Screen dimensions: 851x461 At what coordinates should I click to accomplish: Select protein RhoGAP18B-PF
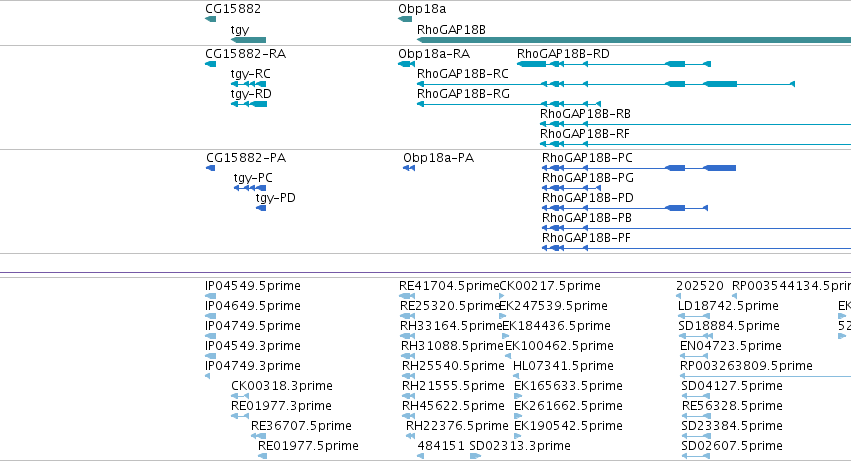586,238
